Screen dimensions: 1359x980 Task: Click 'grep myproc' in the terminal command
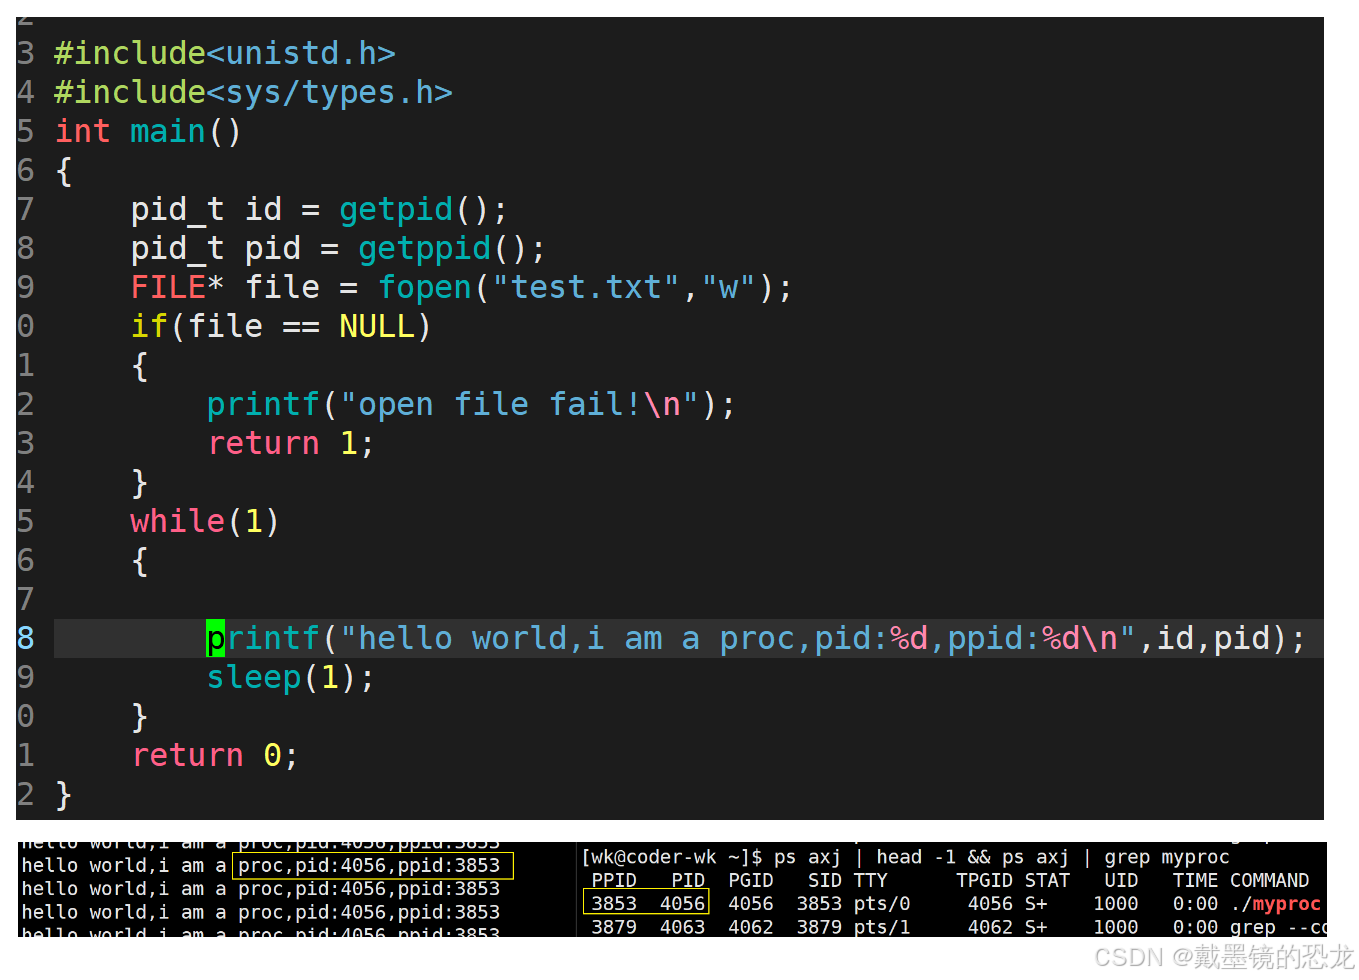point(1167,857)
